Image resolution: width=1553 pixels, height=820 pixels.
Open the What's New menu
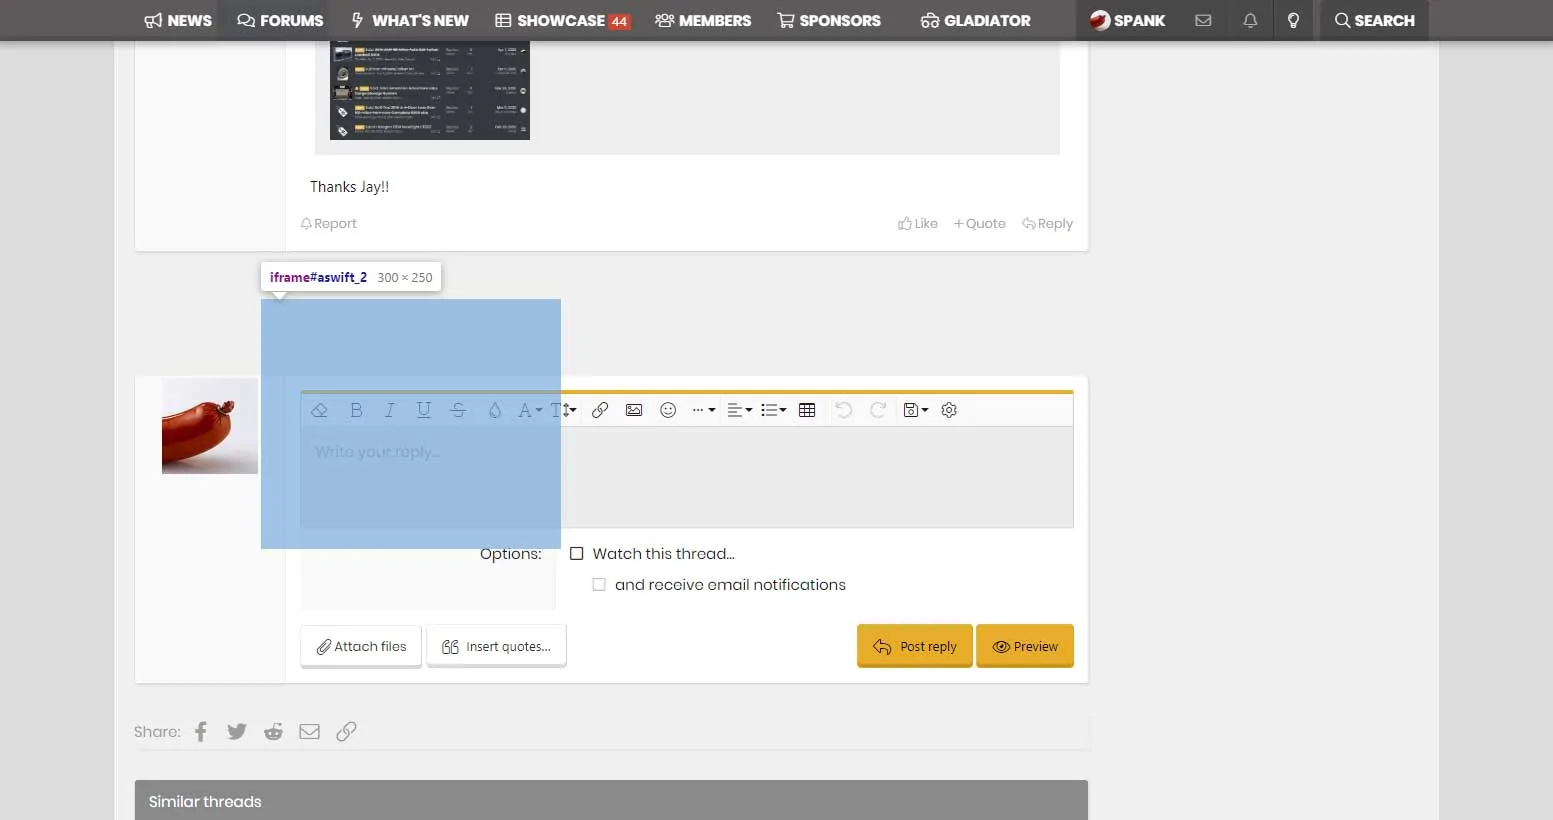pyautogui.click(x=410, y=20)
